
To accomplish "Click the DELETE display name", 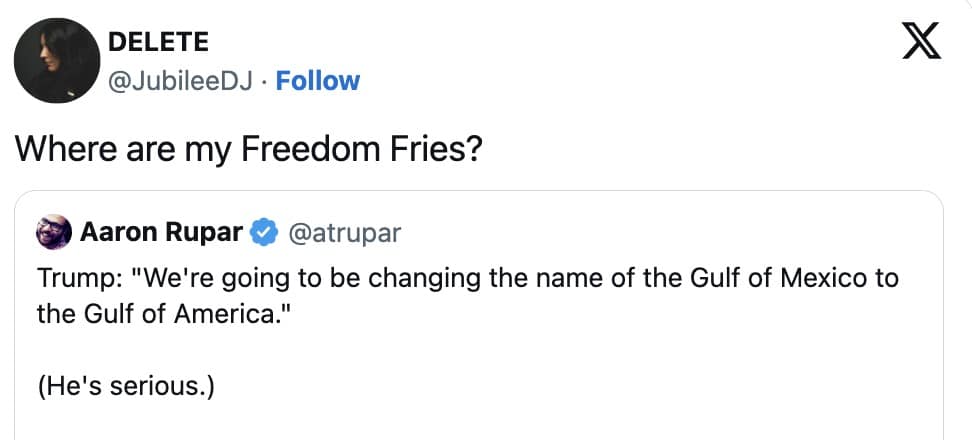I will 157,42.
